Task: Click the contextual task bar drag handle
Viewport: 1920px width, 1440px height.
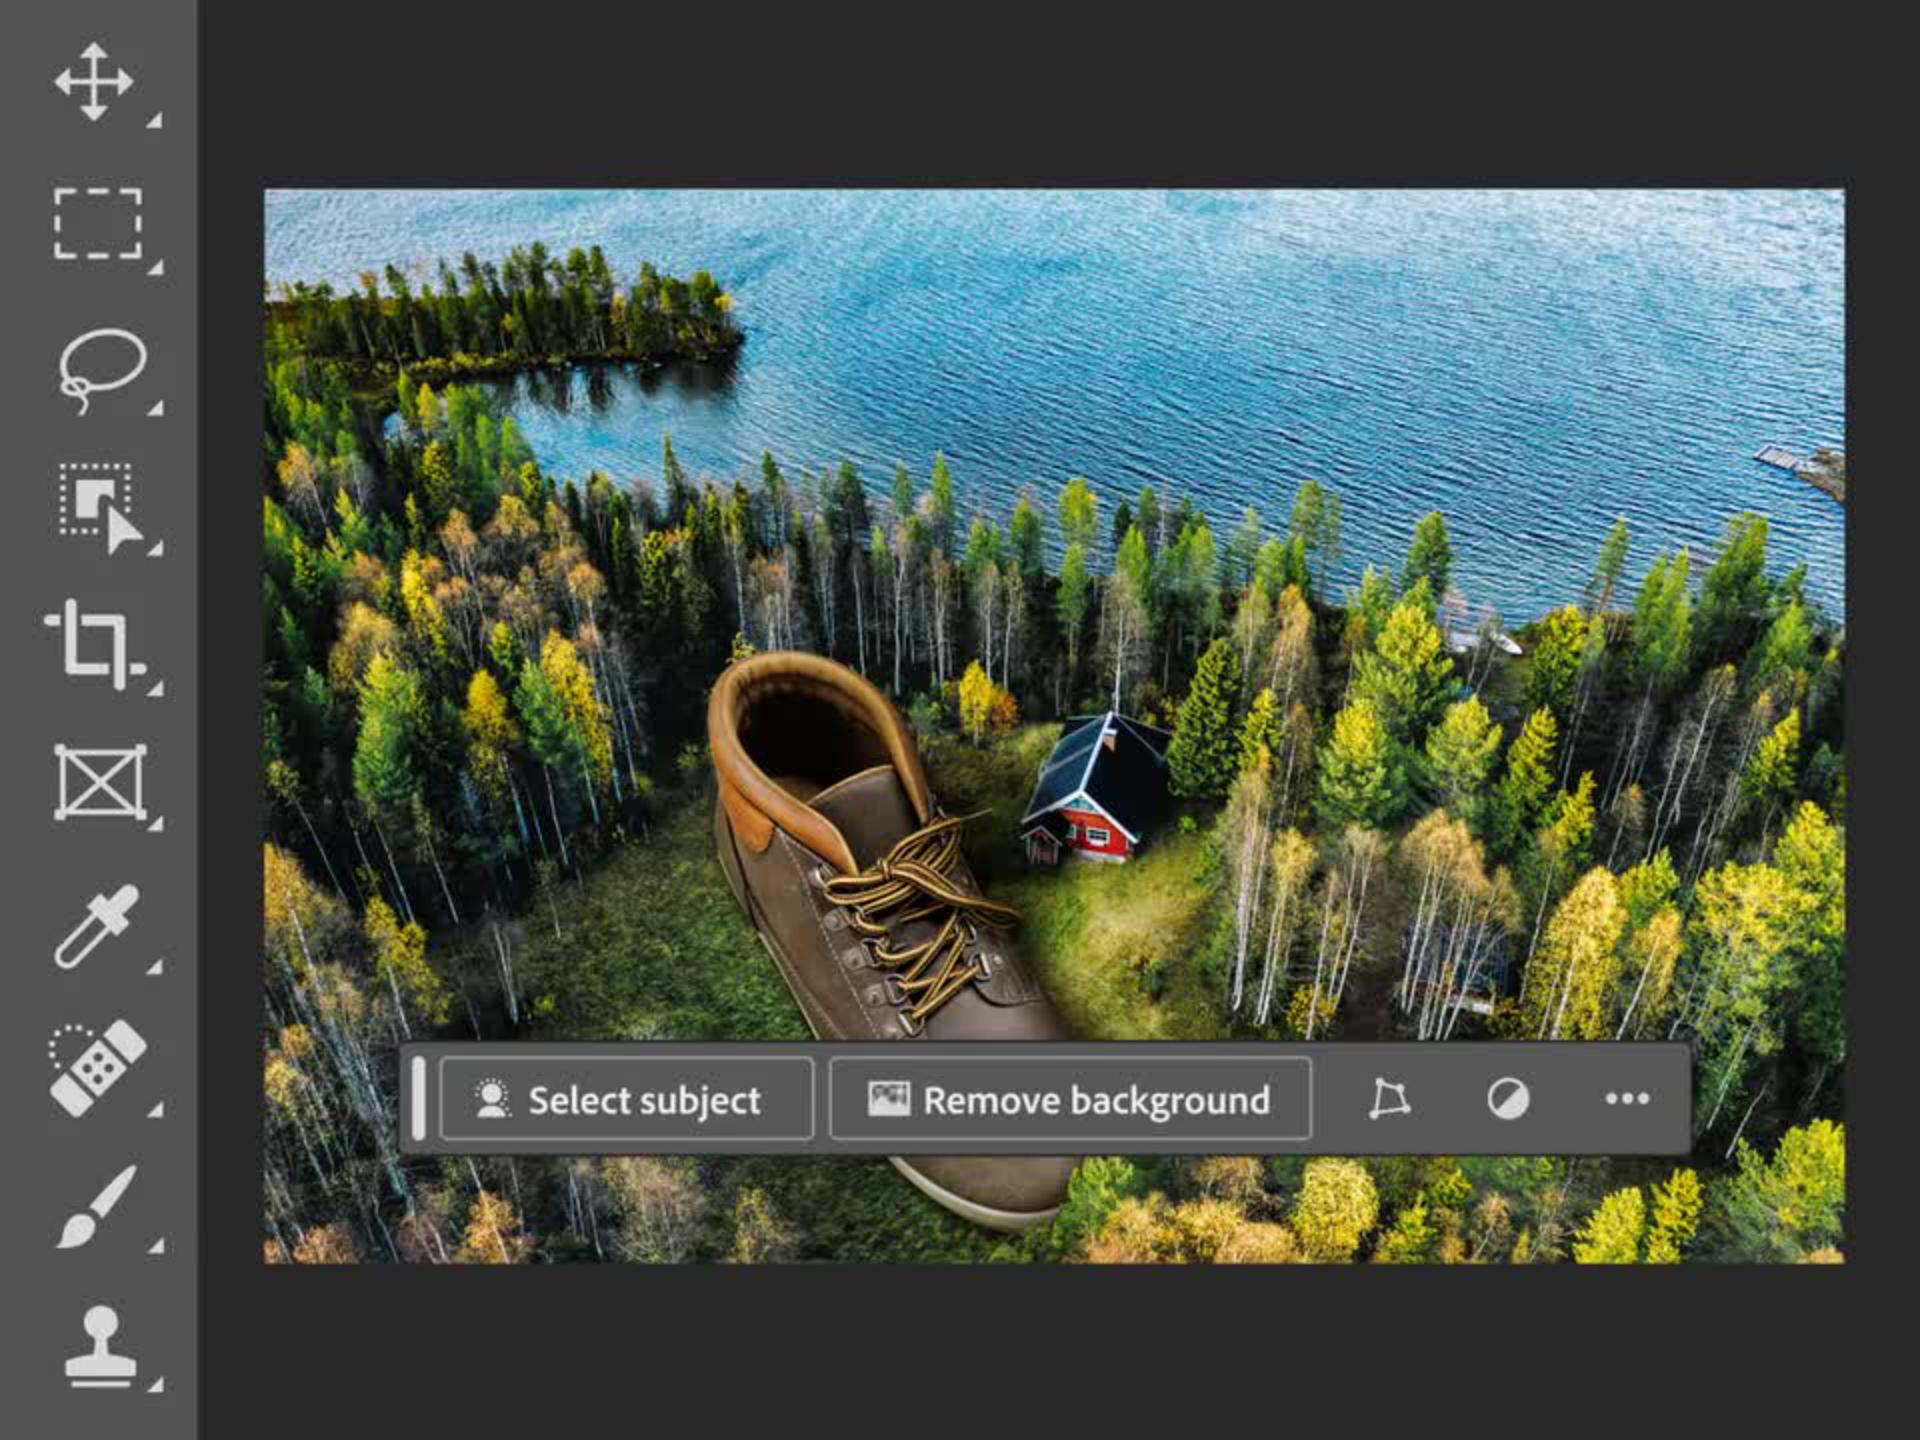Action: point(419,1098)
